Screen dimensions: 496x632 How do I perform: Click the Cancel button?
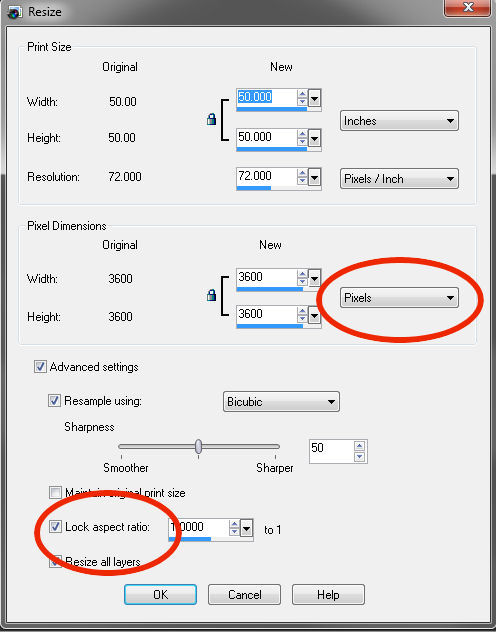click(x=244, y=595)
